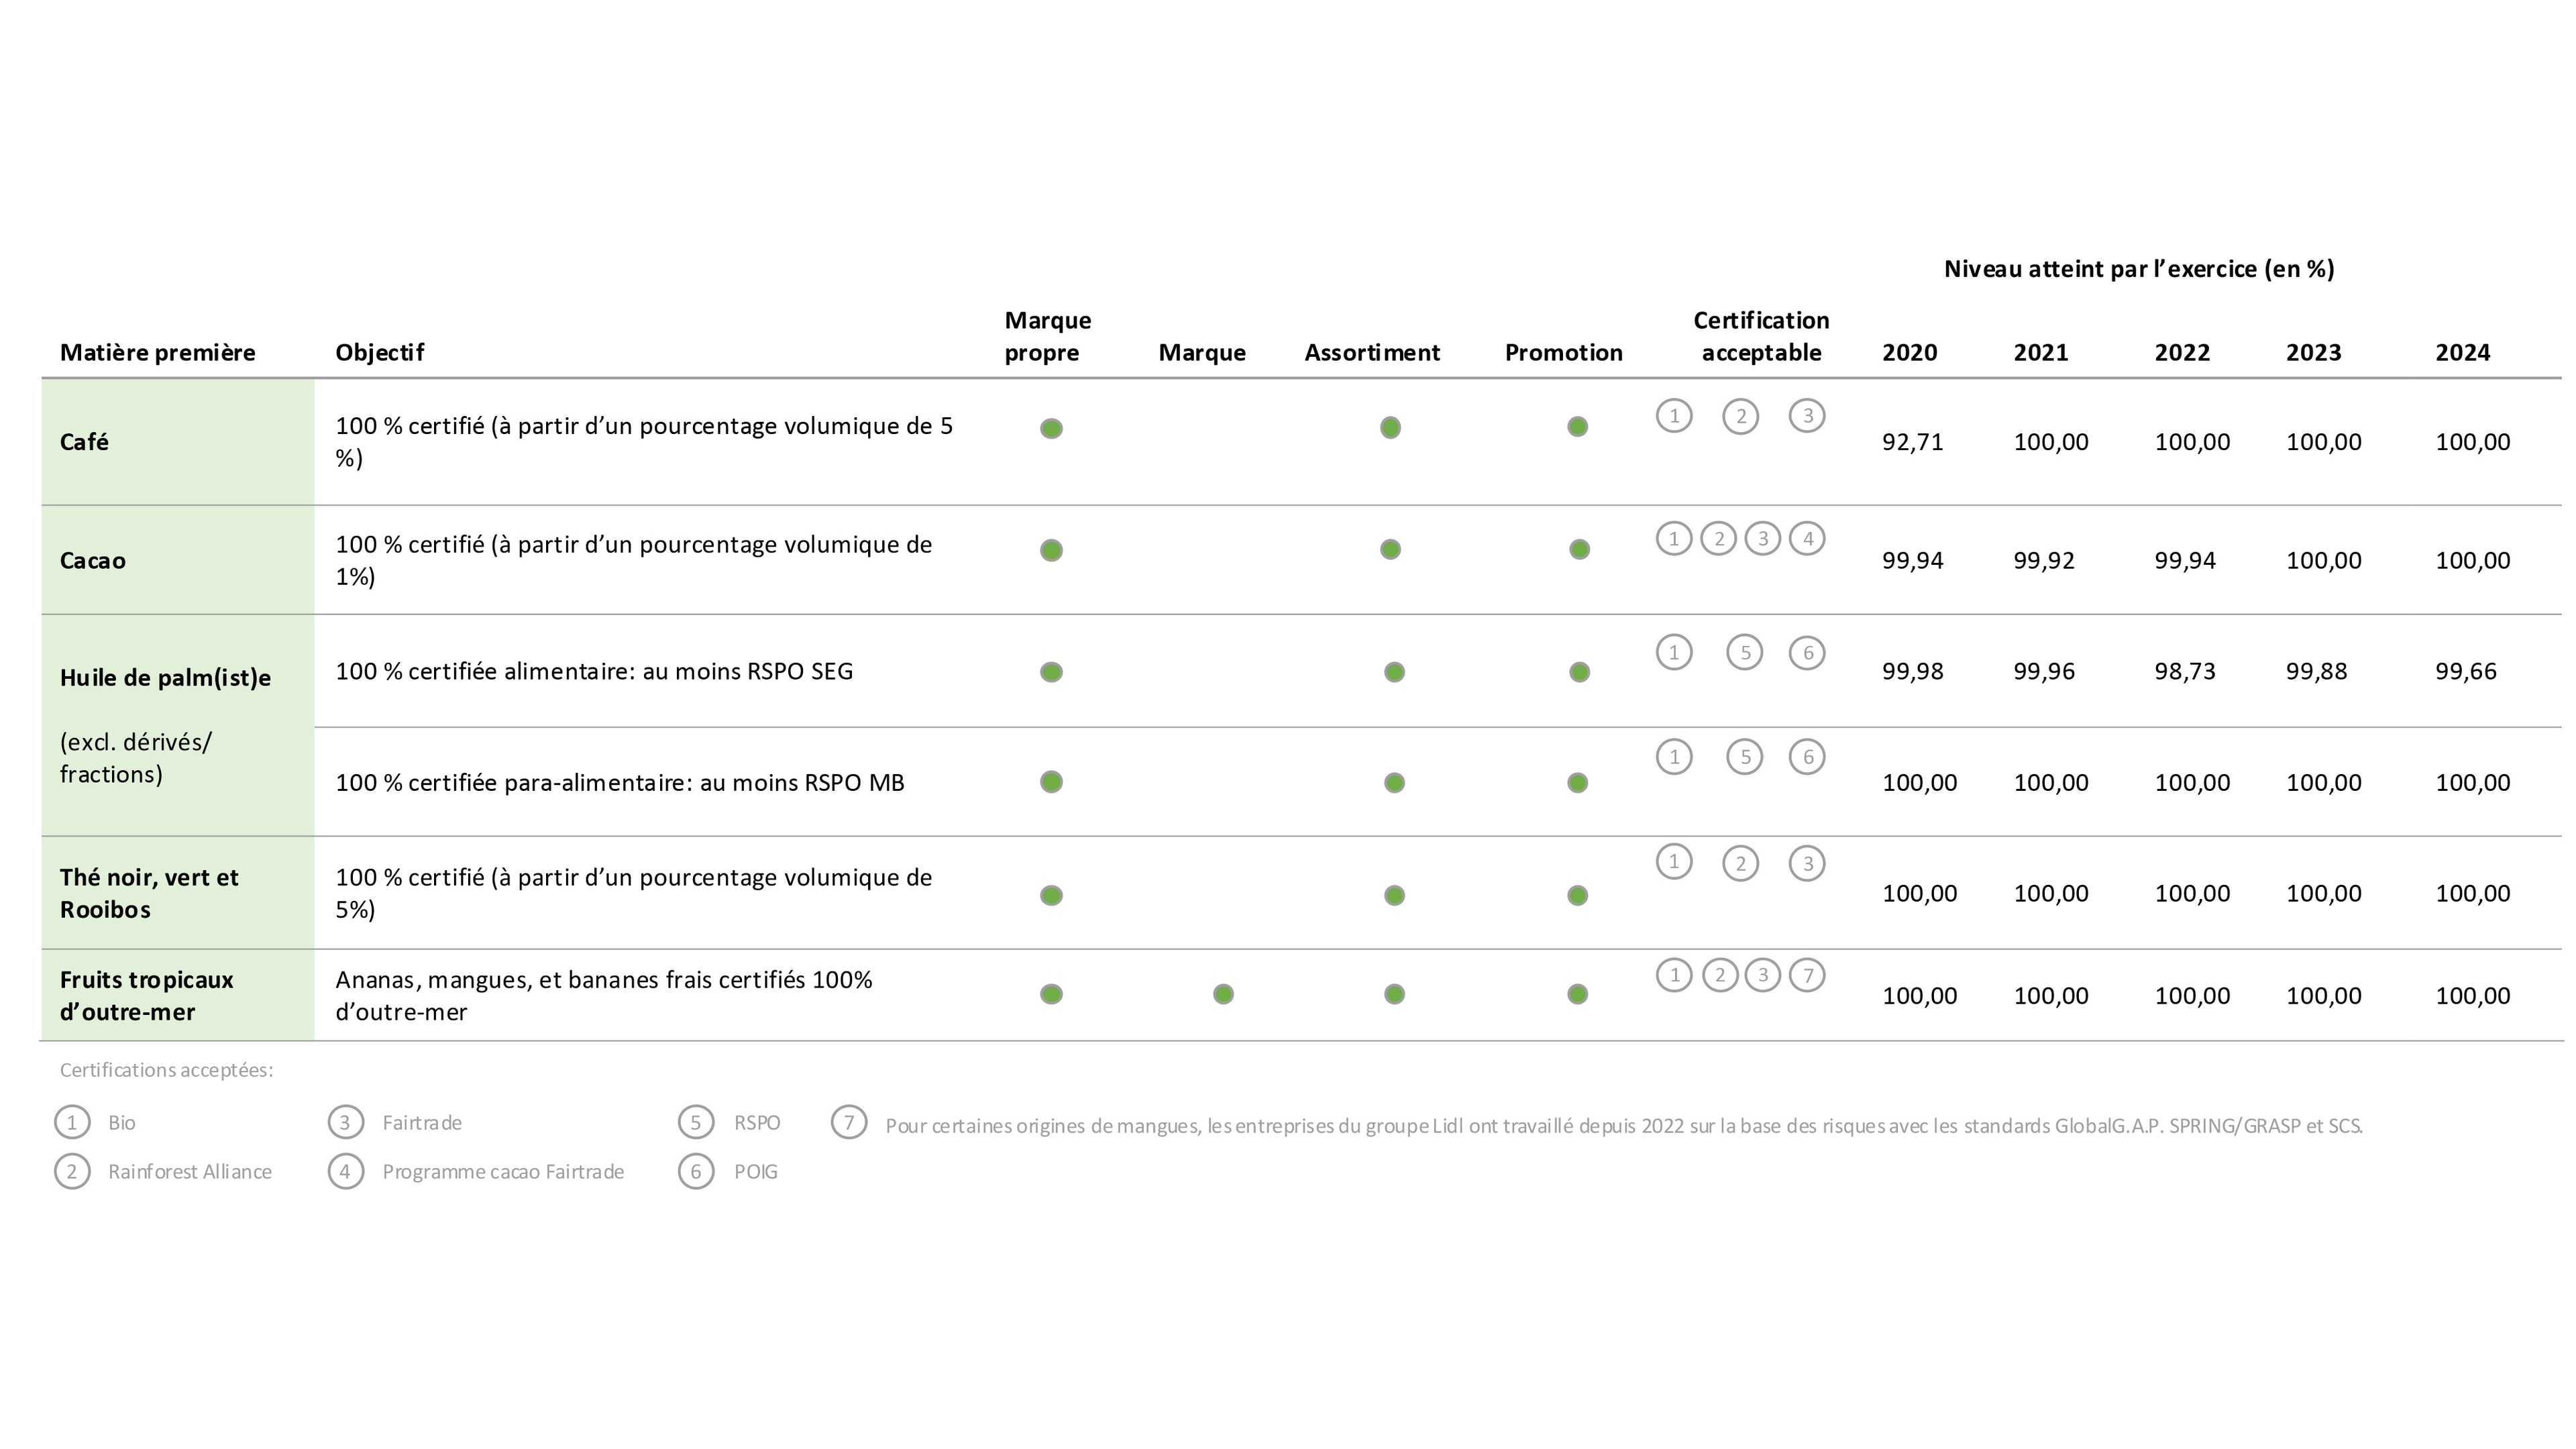The height and width of the screenshot is (1449, 2576).
Task: Click the Matière première column header
Action: click(157, 352)
